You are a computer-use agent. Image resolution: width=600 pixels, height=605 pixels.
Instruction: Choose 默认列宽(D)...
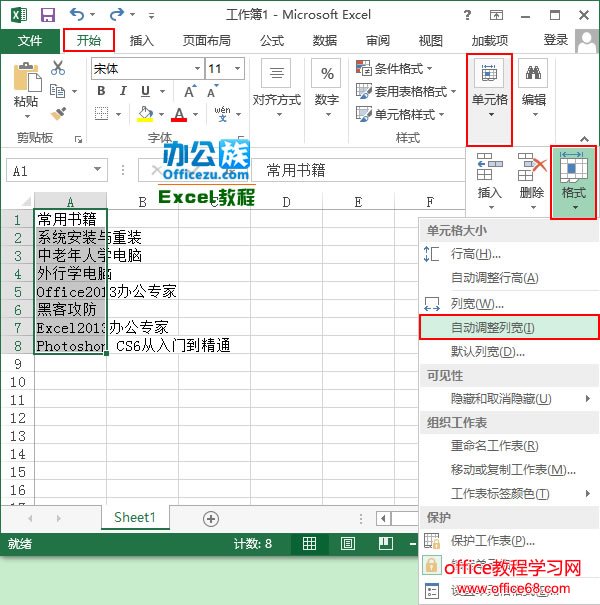[x=509, y=352]
